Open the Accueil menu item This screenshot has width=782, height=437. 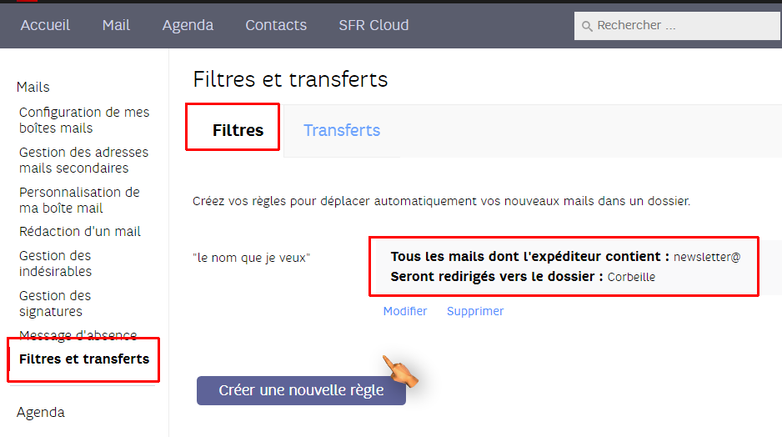(45, 25)
